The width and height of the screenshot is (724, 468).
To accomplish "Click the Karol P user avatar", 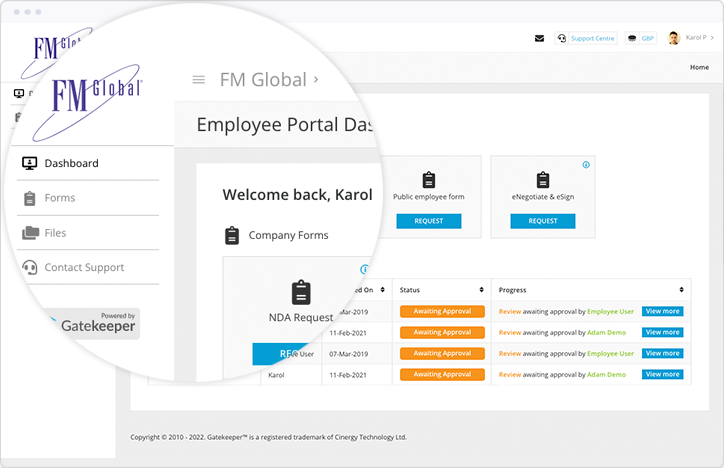I will point(674,38).
